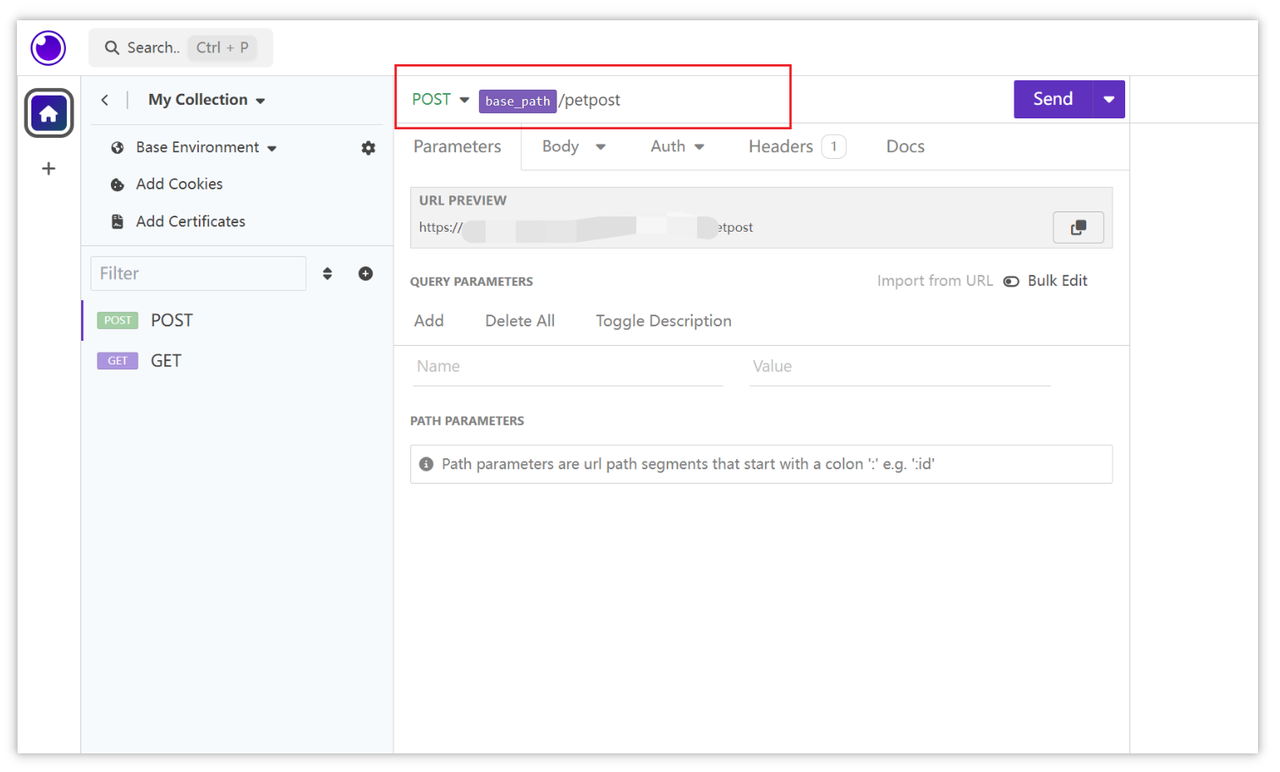
Task: Open the Home icon in sidebar
Action: coord(48,113)
